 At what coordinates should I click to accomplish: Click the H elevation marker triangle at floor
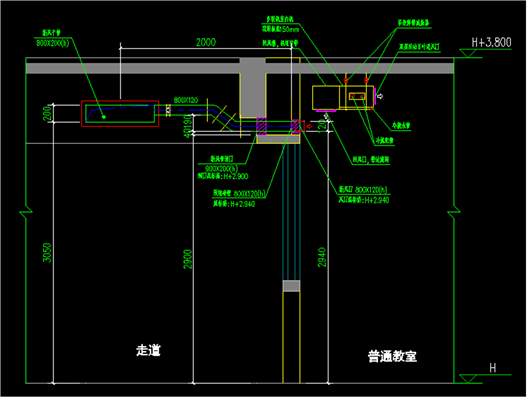(468, 379)
